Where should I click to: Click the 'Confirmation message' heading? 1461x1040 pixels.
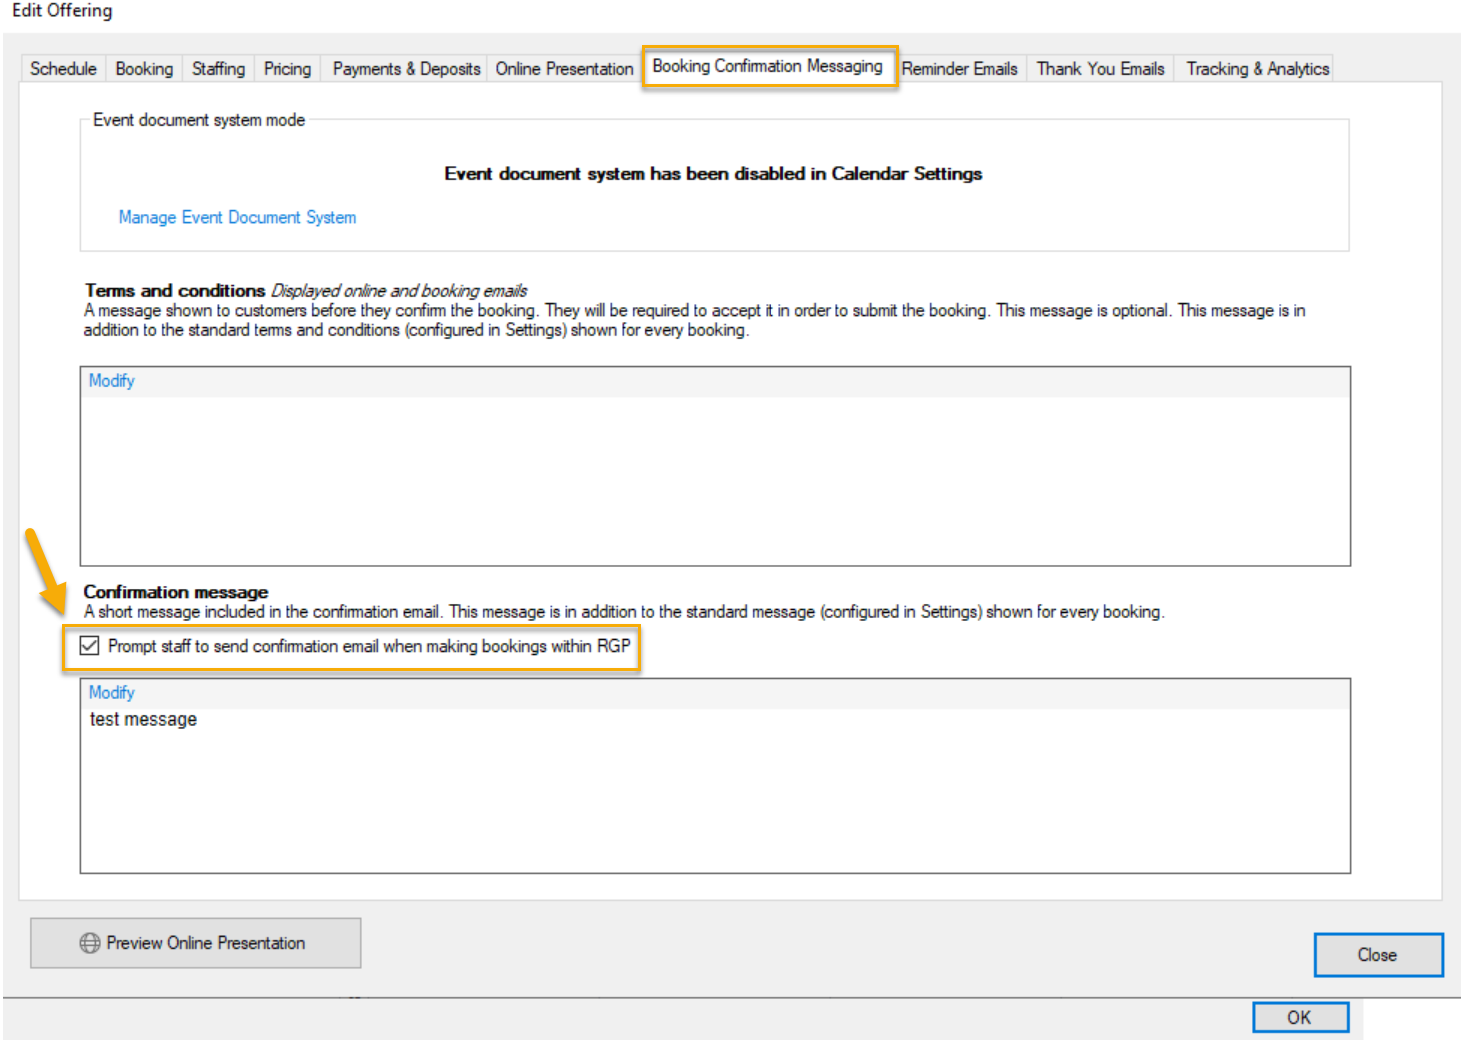point(176,592)
